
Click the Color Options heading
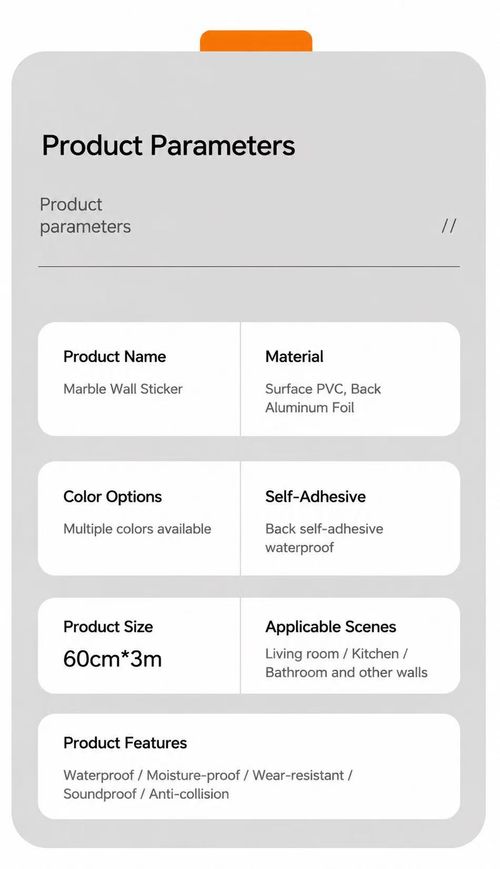coord(113,497)
